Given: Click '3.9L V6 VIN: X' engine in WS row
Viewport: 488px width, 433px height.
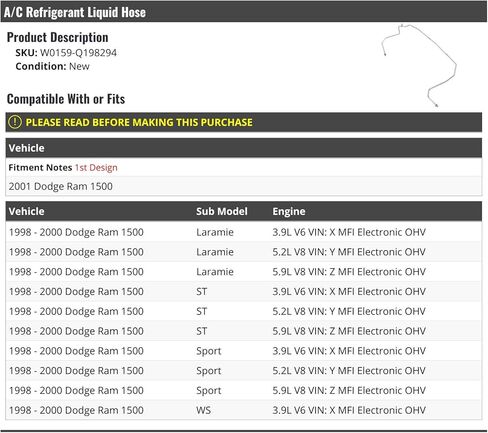Looking at the screenshot, I should coord(349,410).
